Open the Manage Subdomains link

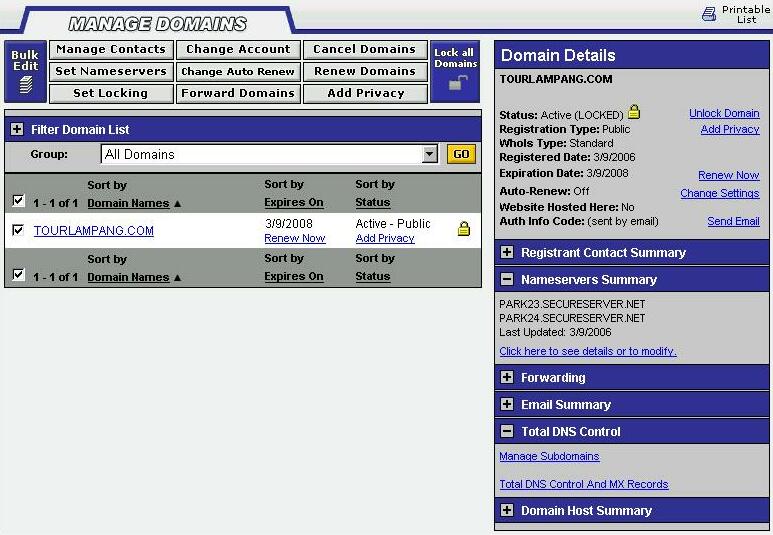pyautogui.click(x=549, y=456)
